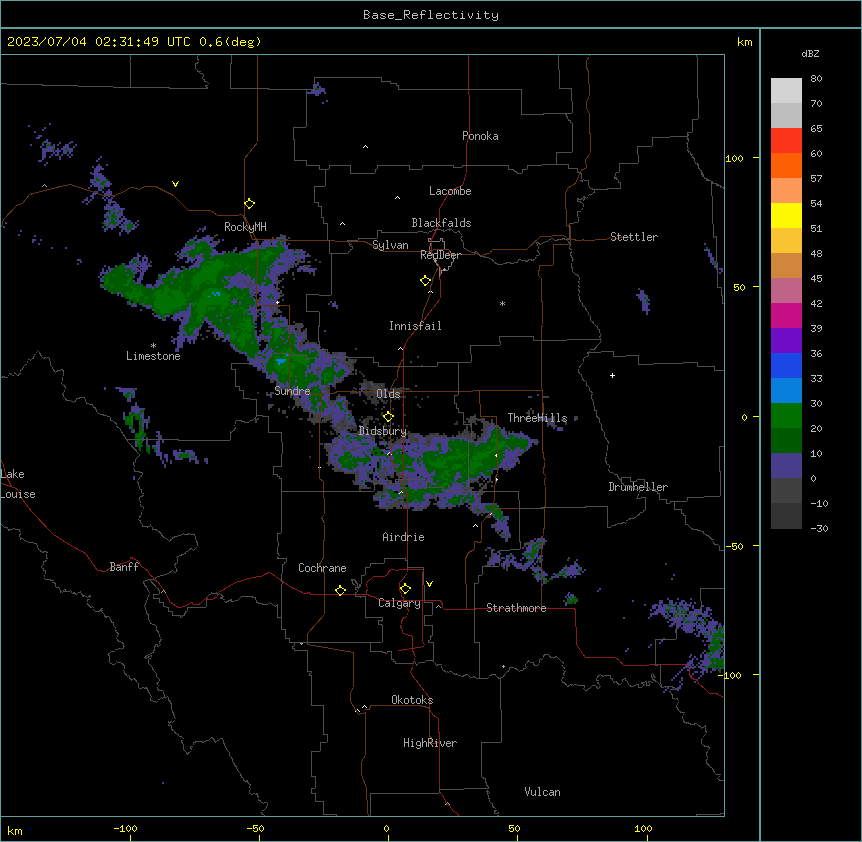Viewport: 862px width, 842px height.
Task: Pick the red 60–65 dBZ legend swatch
Action: click(786, 141)
